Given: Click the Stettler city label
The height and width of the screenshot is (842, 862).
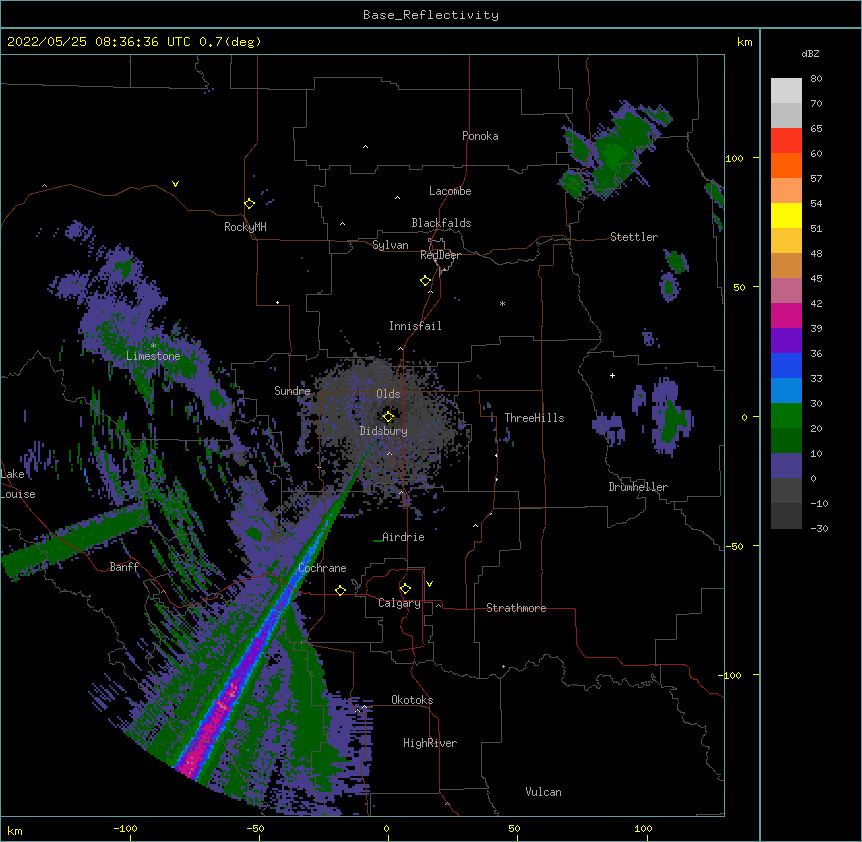Looking at the screenshot, I should click(634, 237).
